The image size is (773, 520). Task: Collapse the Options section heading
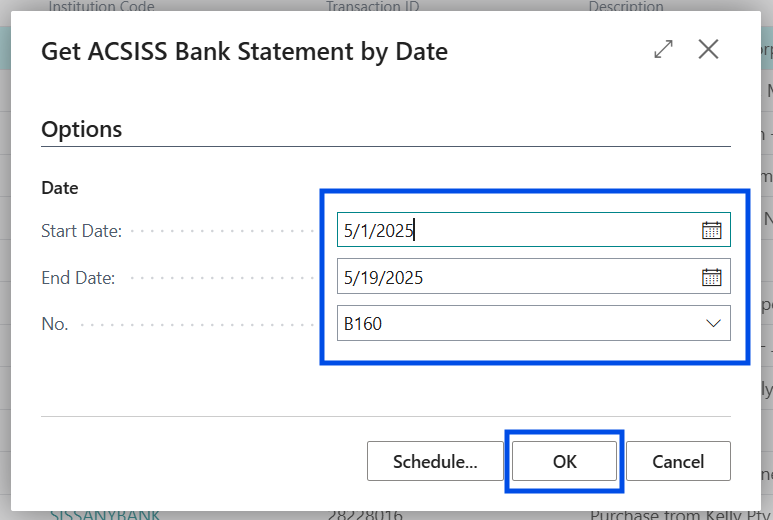click(82, 129)
